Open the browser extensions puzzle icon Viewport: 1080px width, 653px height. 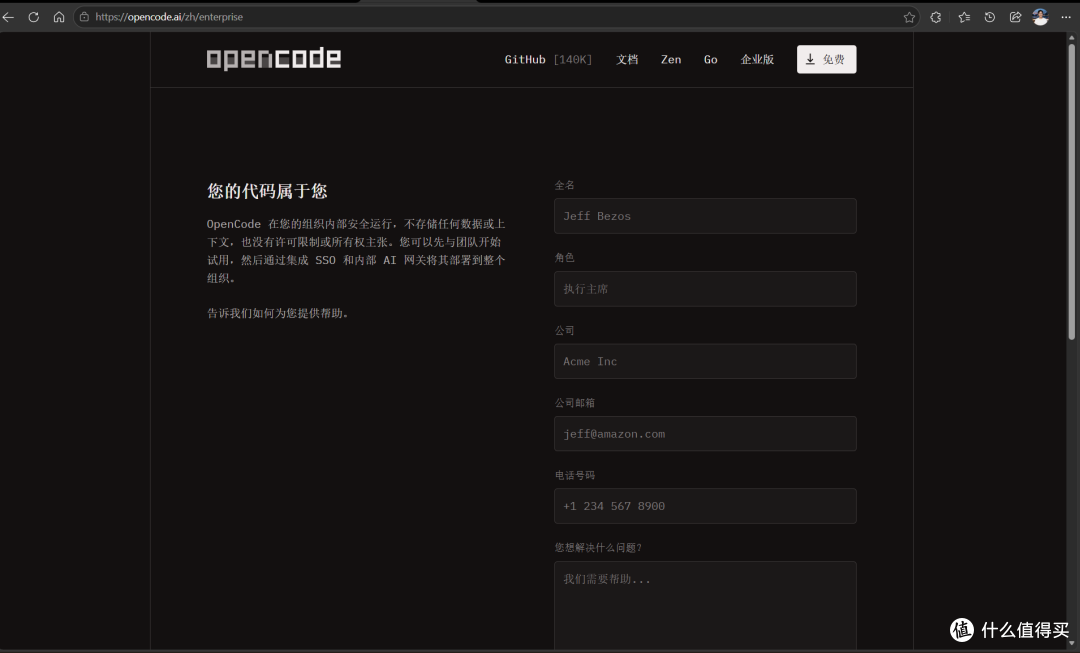pyautogui.click(x=935, y=17)
